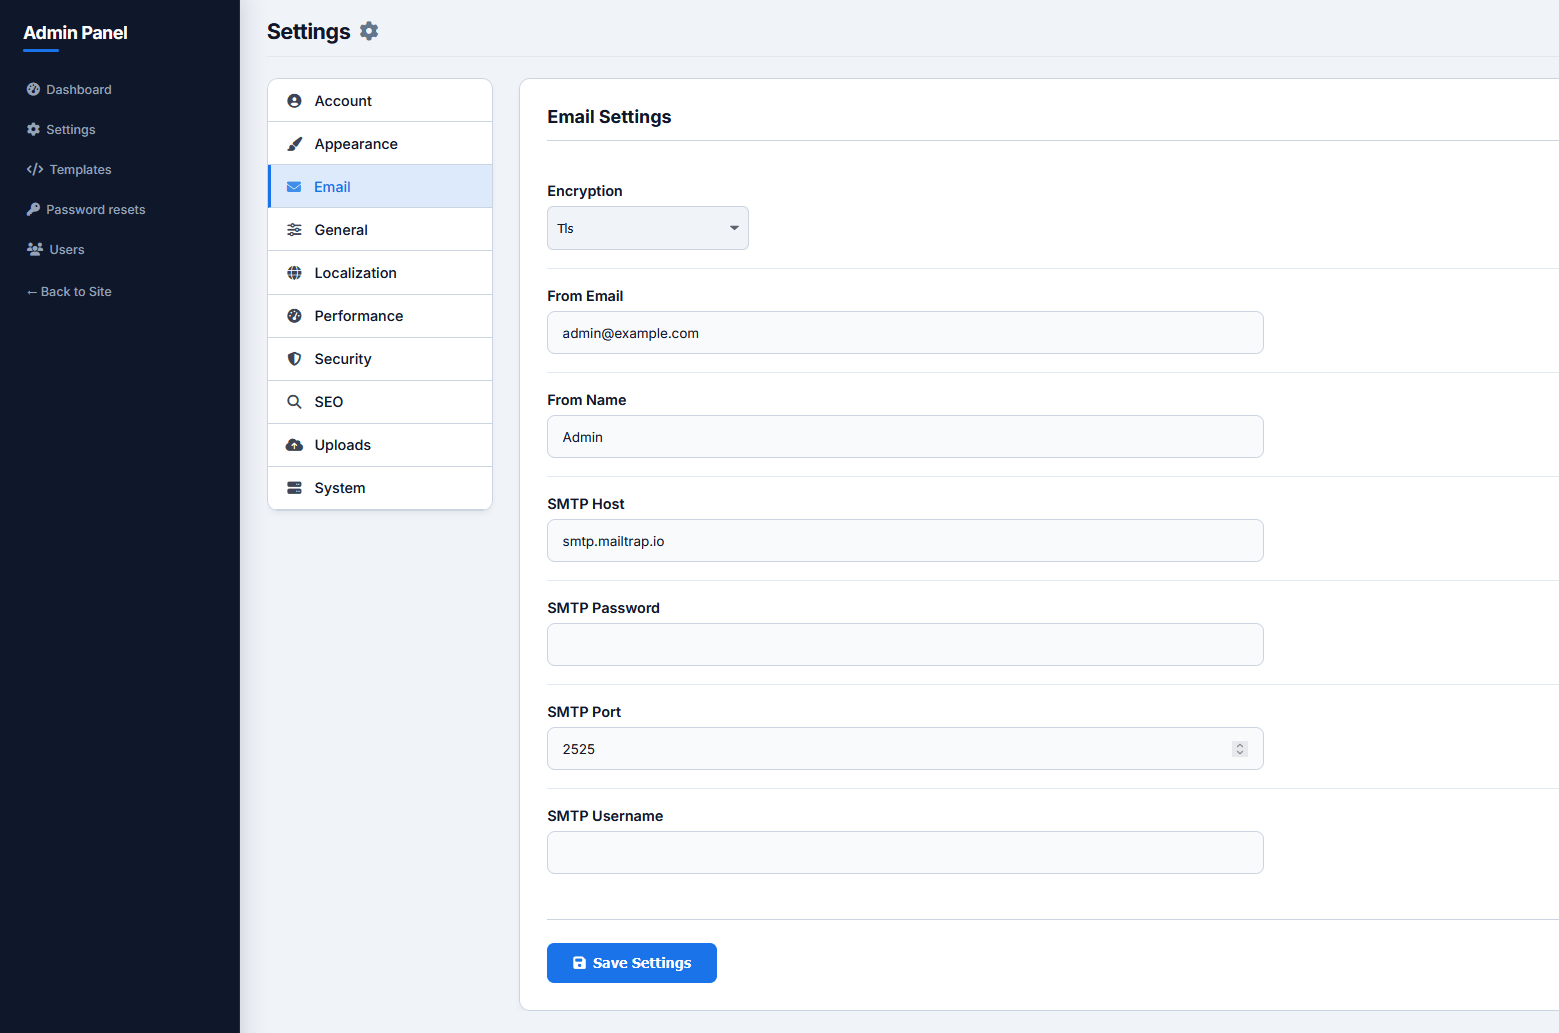This screenshot has height=1033, width=1559.
Task: Click the Encryption field label
Action: [585, 191]
